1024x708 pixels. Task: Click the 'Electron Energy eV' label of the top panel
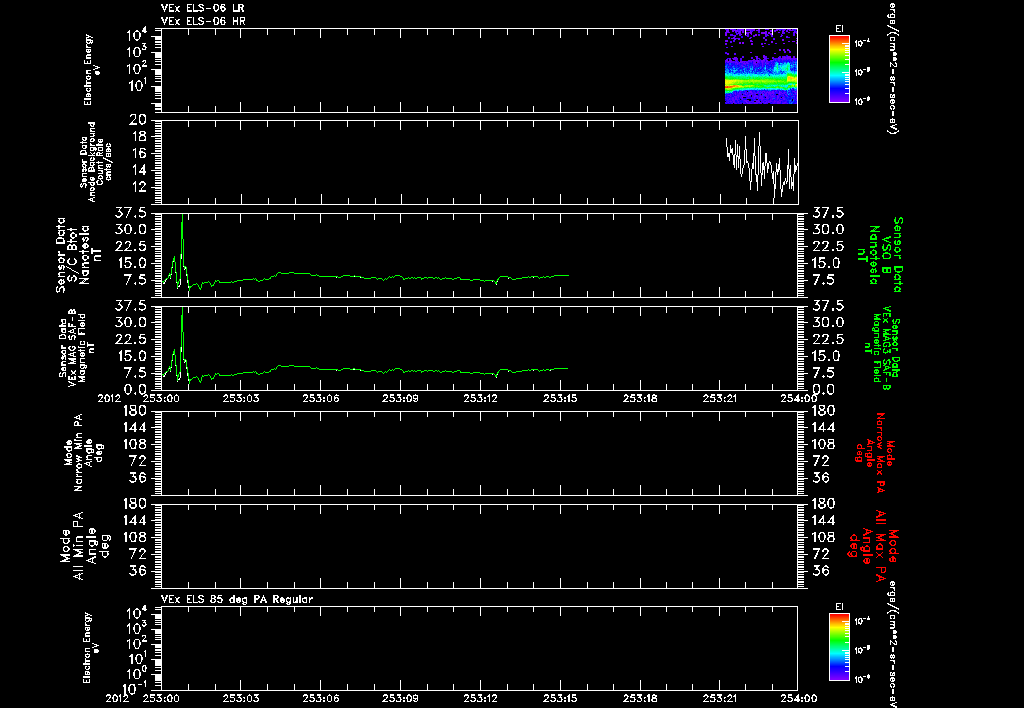click(91, 70)
